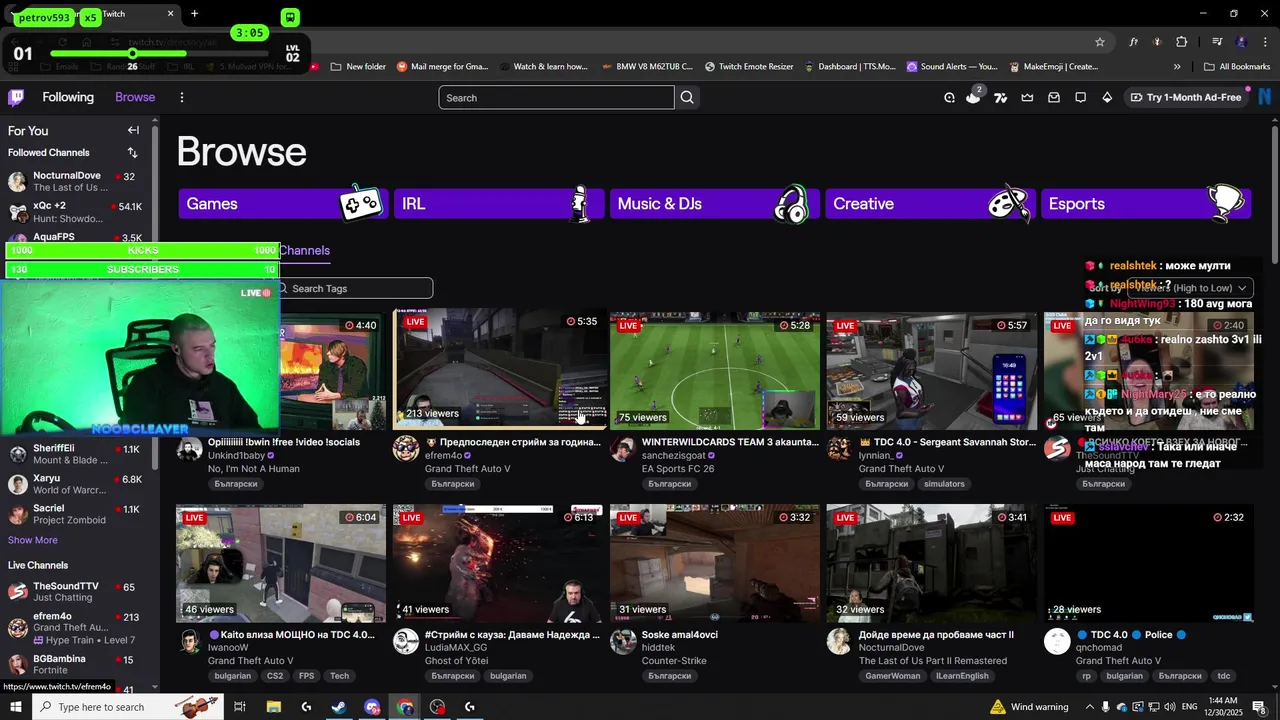Open Xaryu in followed channels list
This screenshot has height=720, width=1280.
click(76, 484)
